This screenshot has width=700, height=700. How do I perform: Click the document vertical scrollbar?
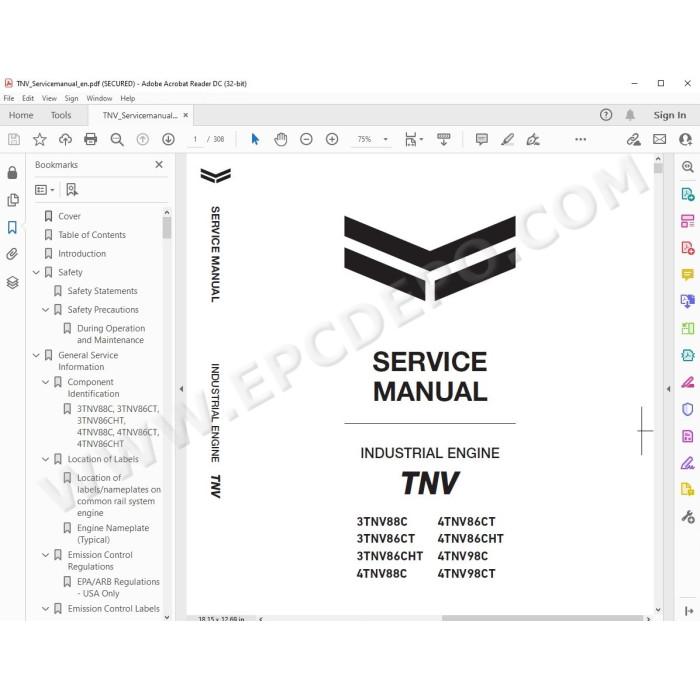[x=658, y=384]
